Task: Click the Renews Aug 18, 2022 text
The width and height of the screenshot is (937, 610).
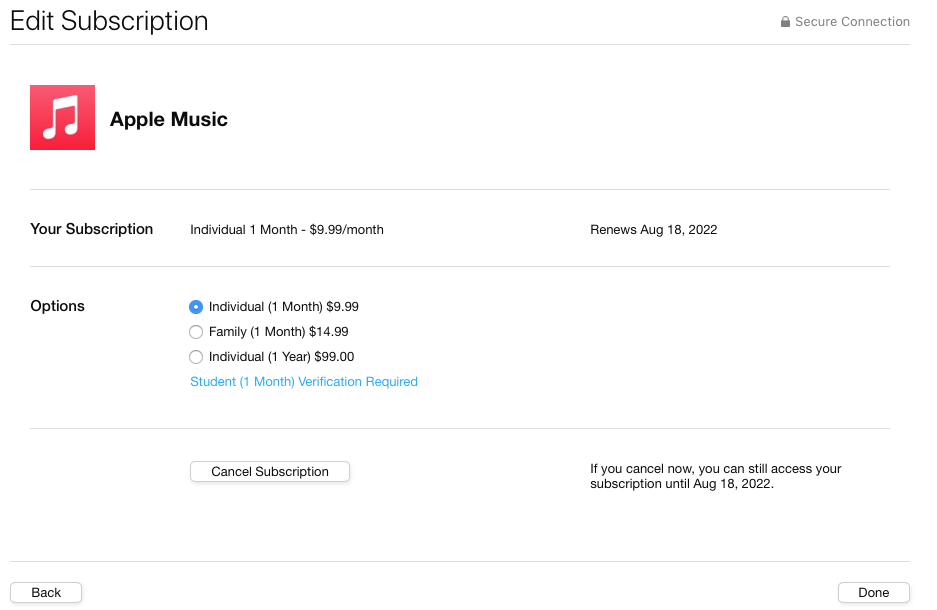Action: click(654, 230)
